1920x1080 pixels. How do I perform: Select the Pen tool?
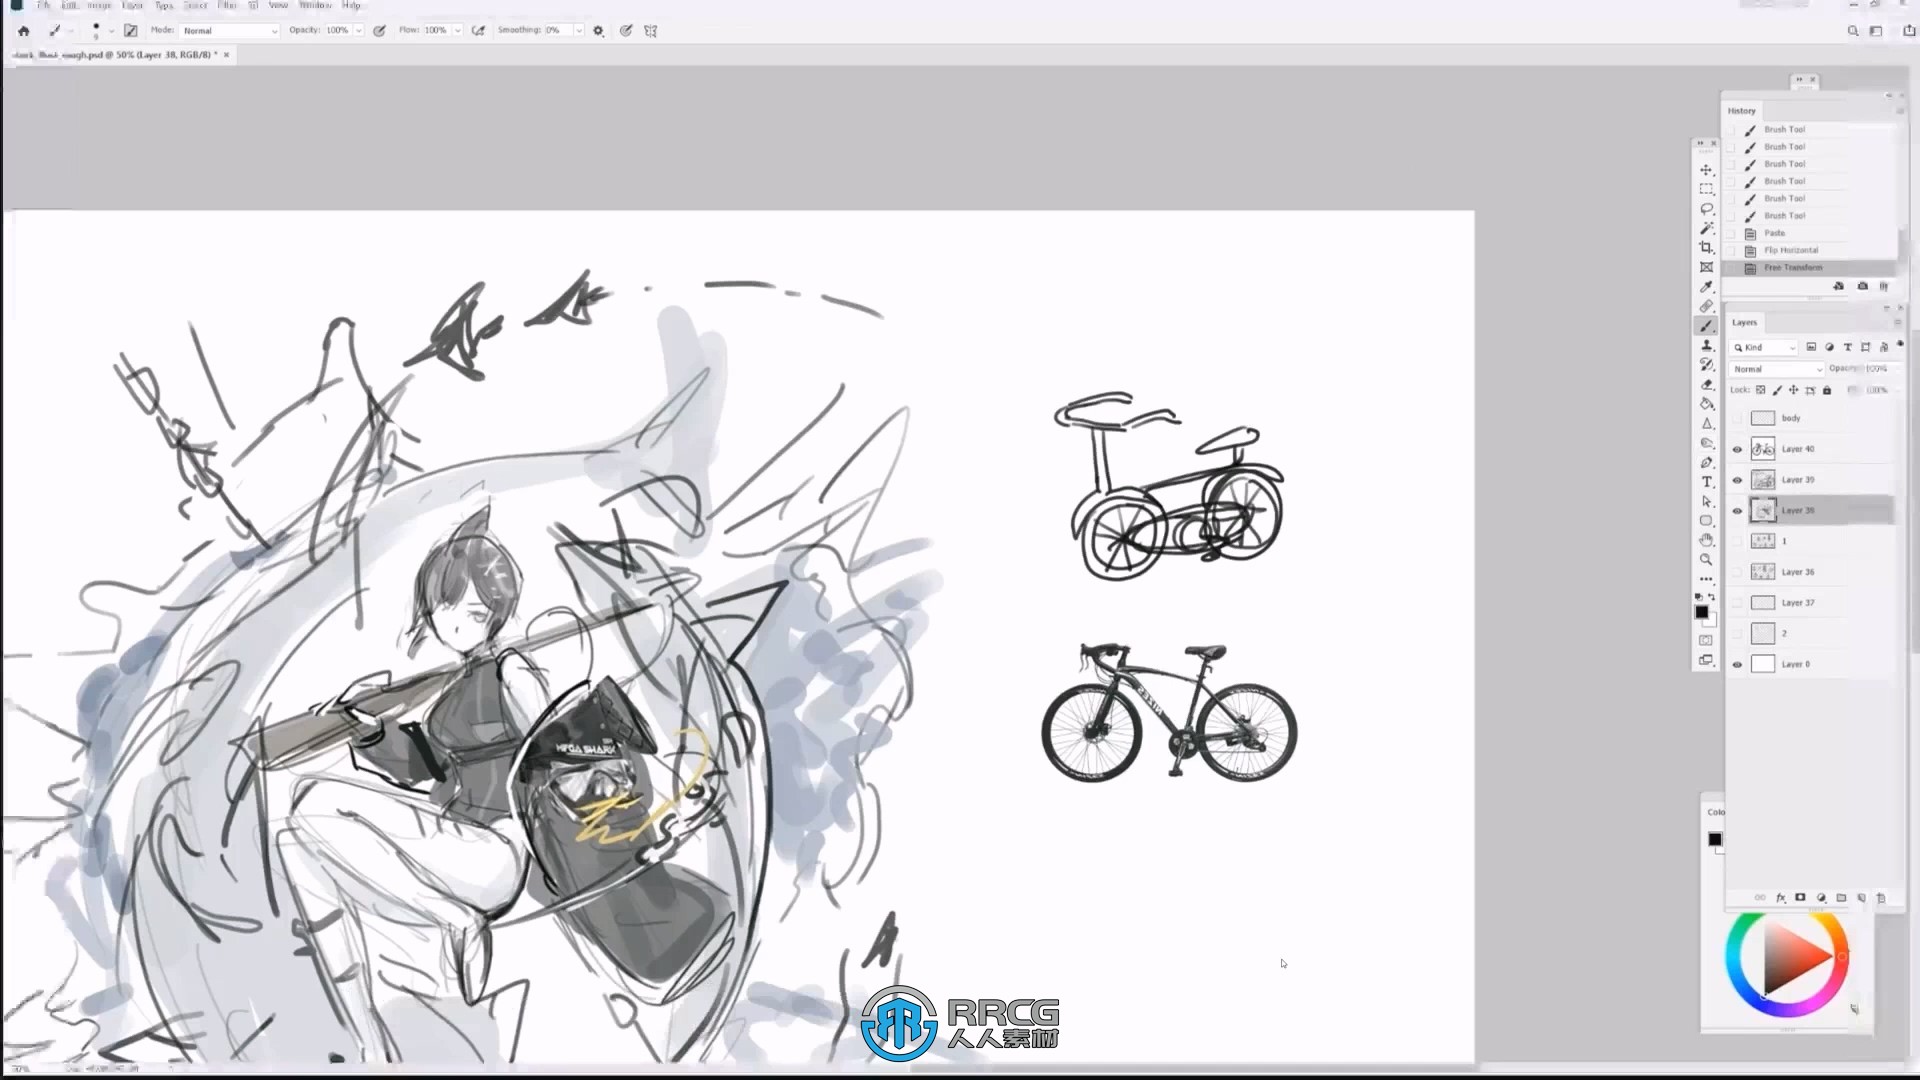(x=1706, y=462)
